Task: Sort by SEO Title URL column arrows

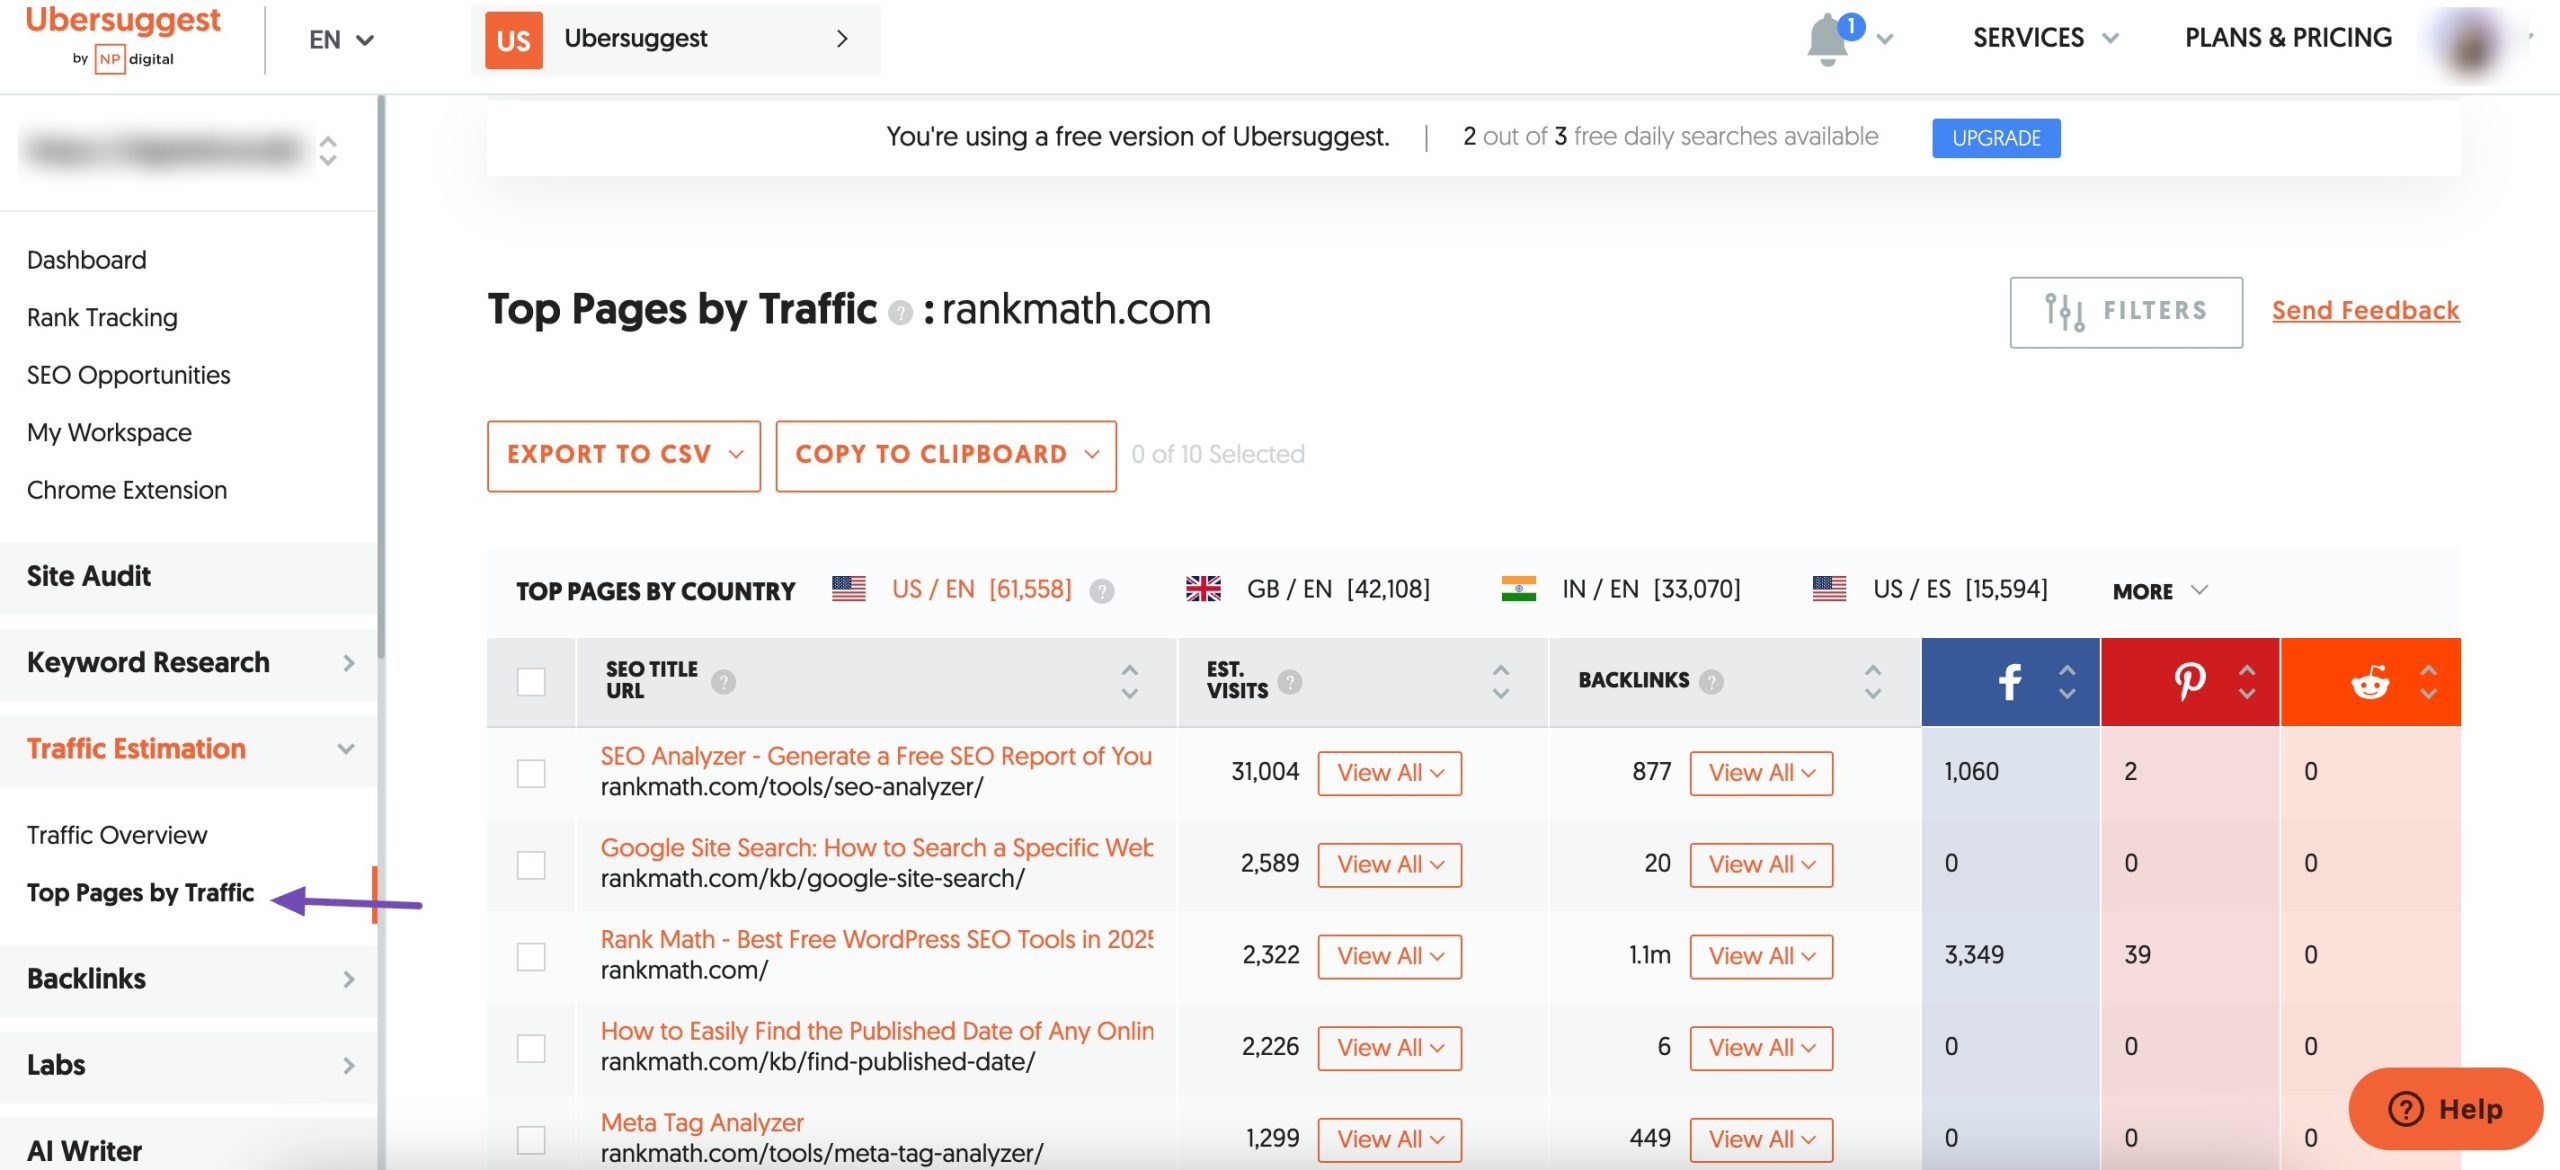Action: pos(1129,682)
